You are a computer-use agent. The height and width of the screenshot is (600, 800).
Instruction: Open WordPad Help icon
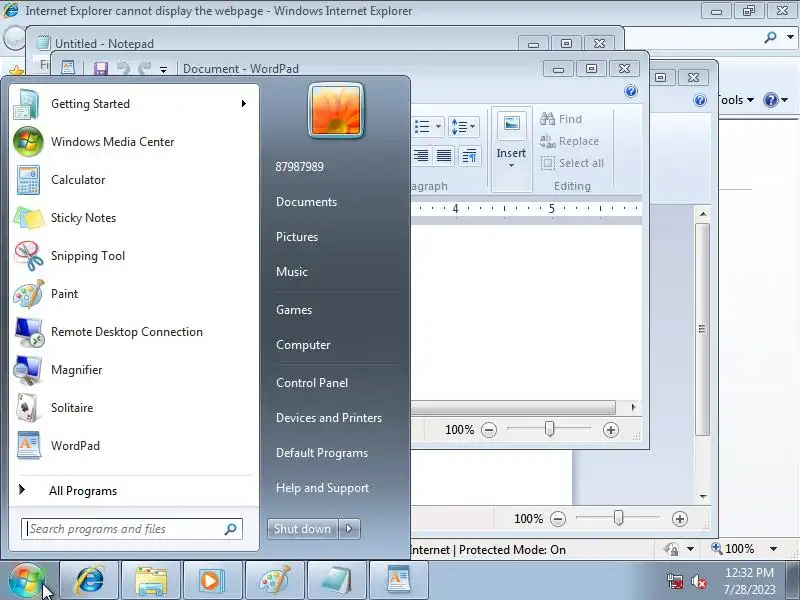tap(631, 91)
